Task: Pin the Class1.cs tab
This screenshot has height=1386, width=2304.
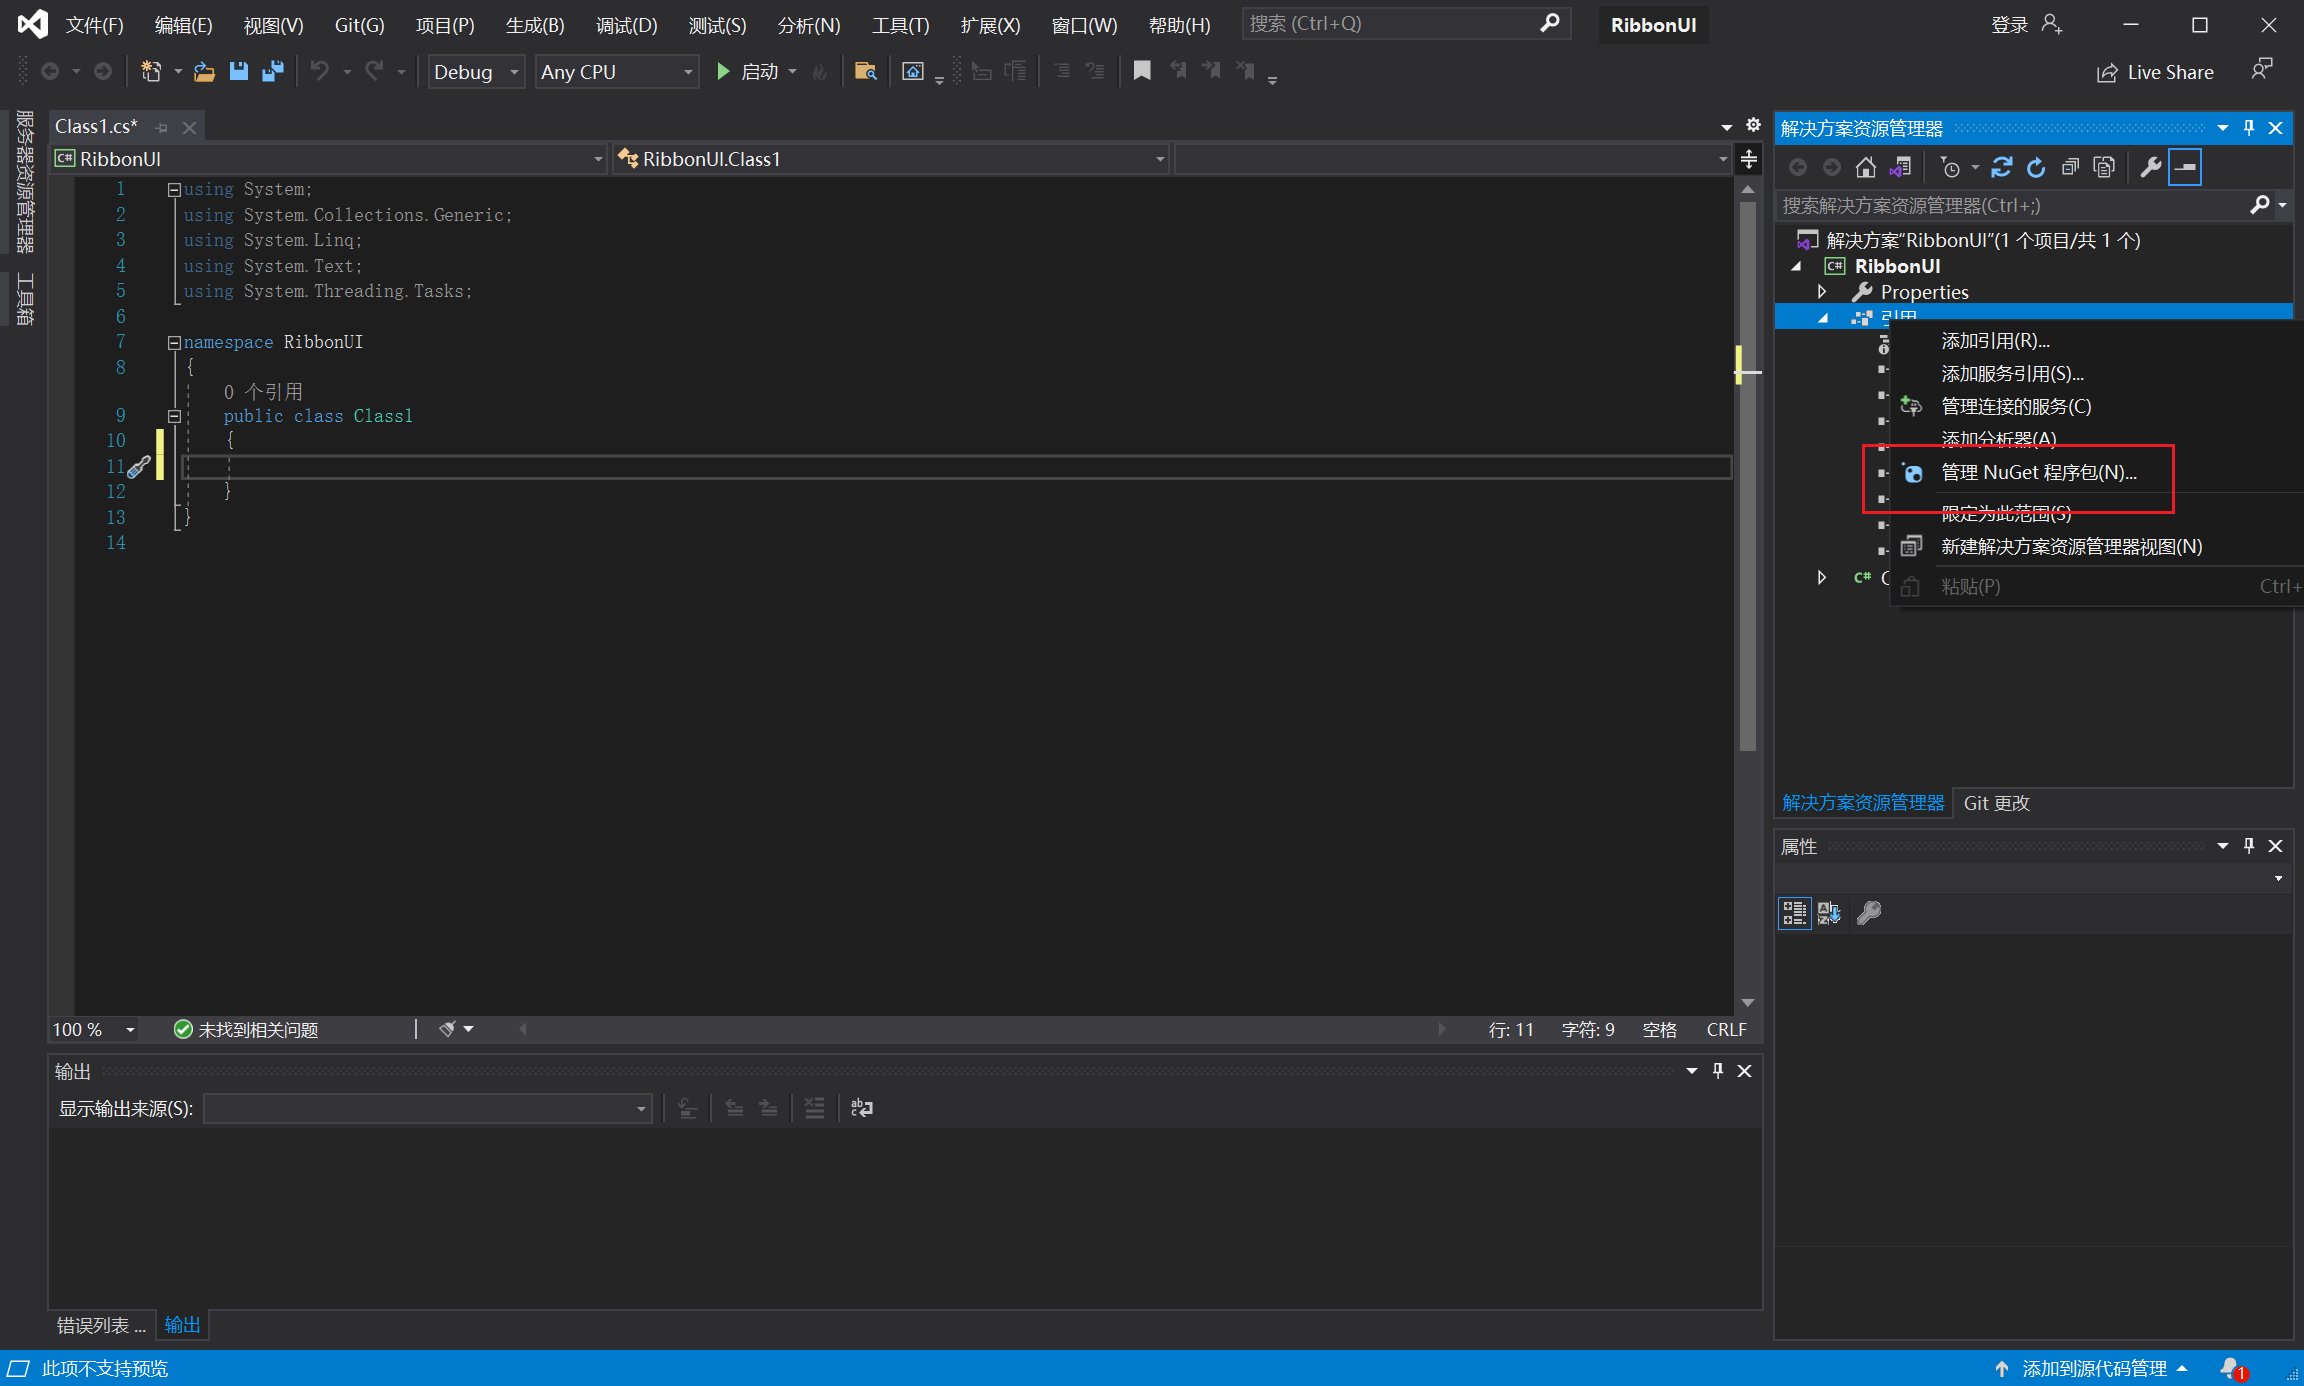Action: click(162, 128)
